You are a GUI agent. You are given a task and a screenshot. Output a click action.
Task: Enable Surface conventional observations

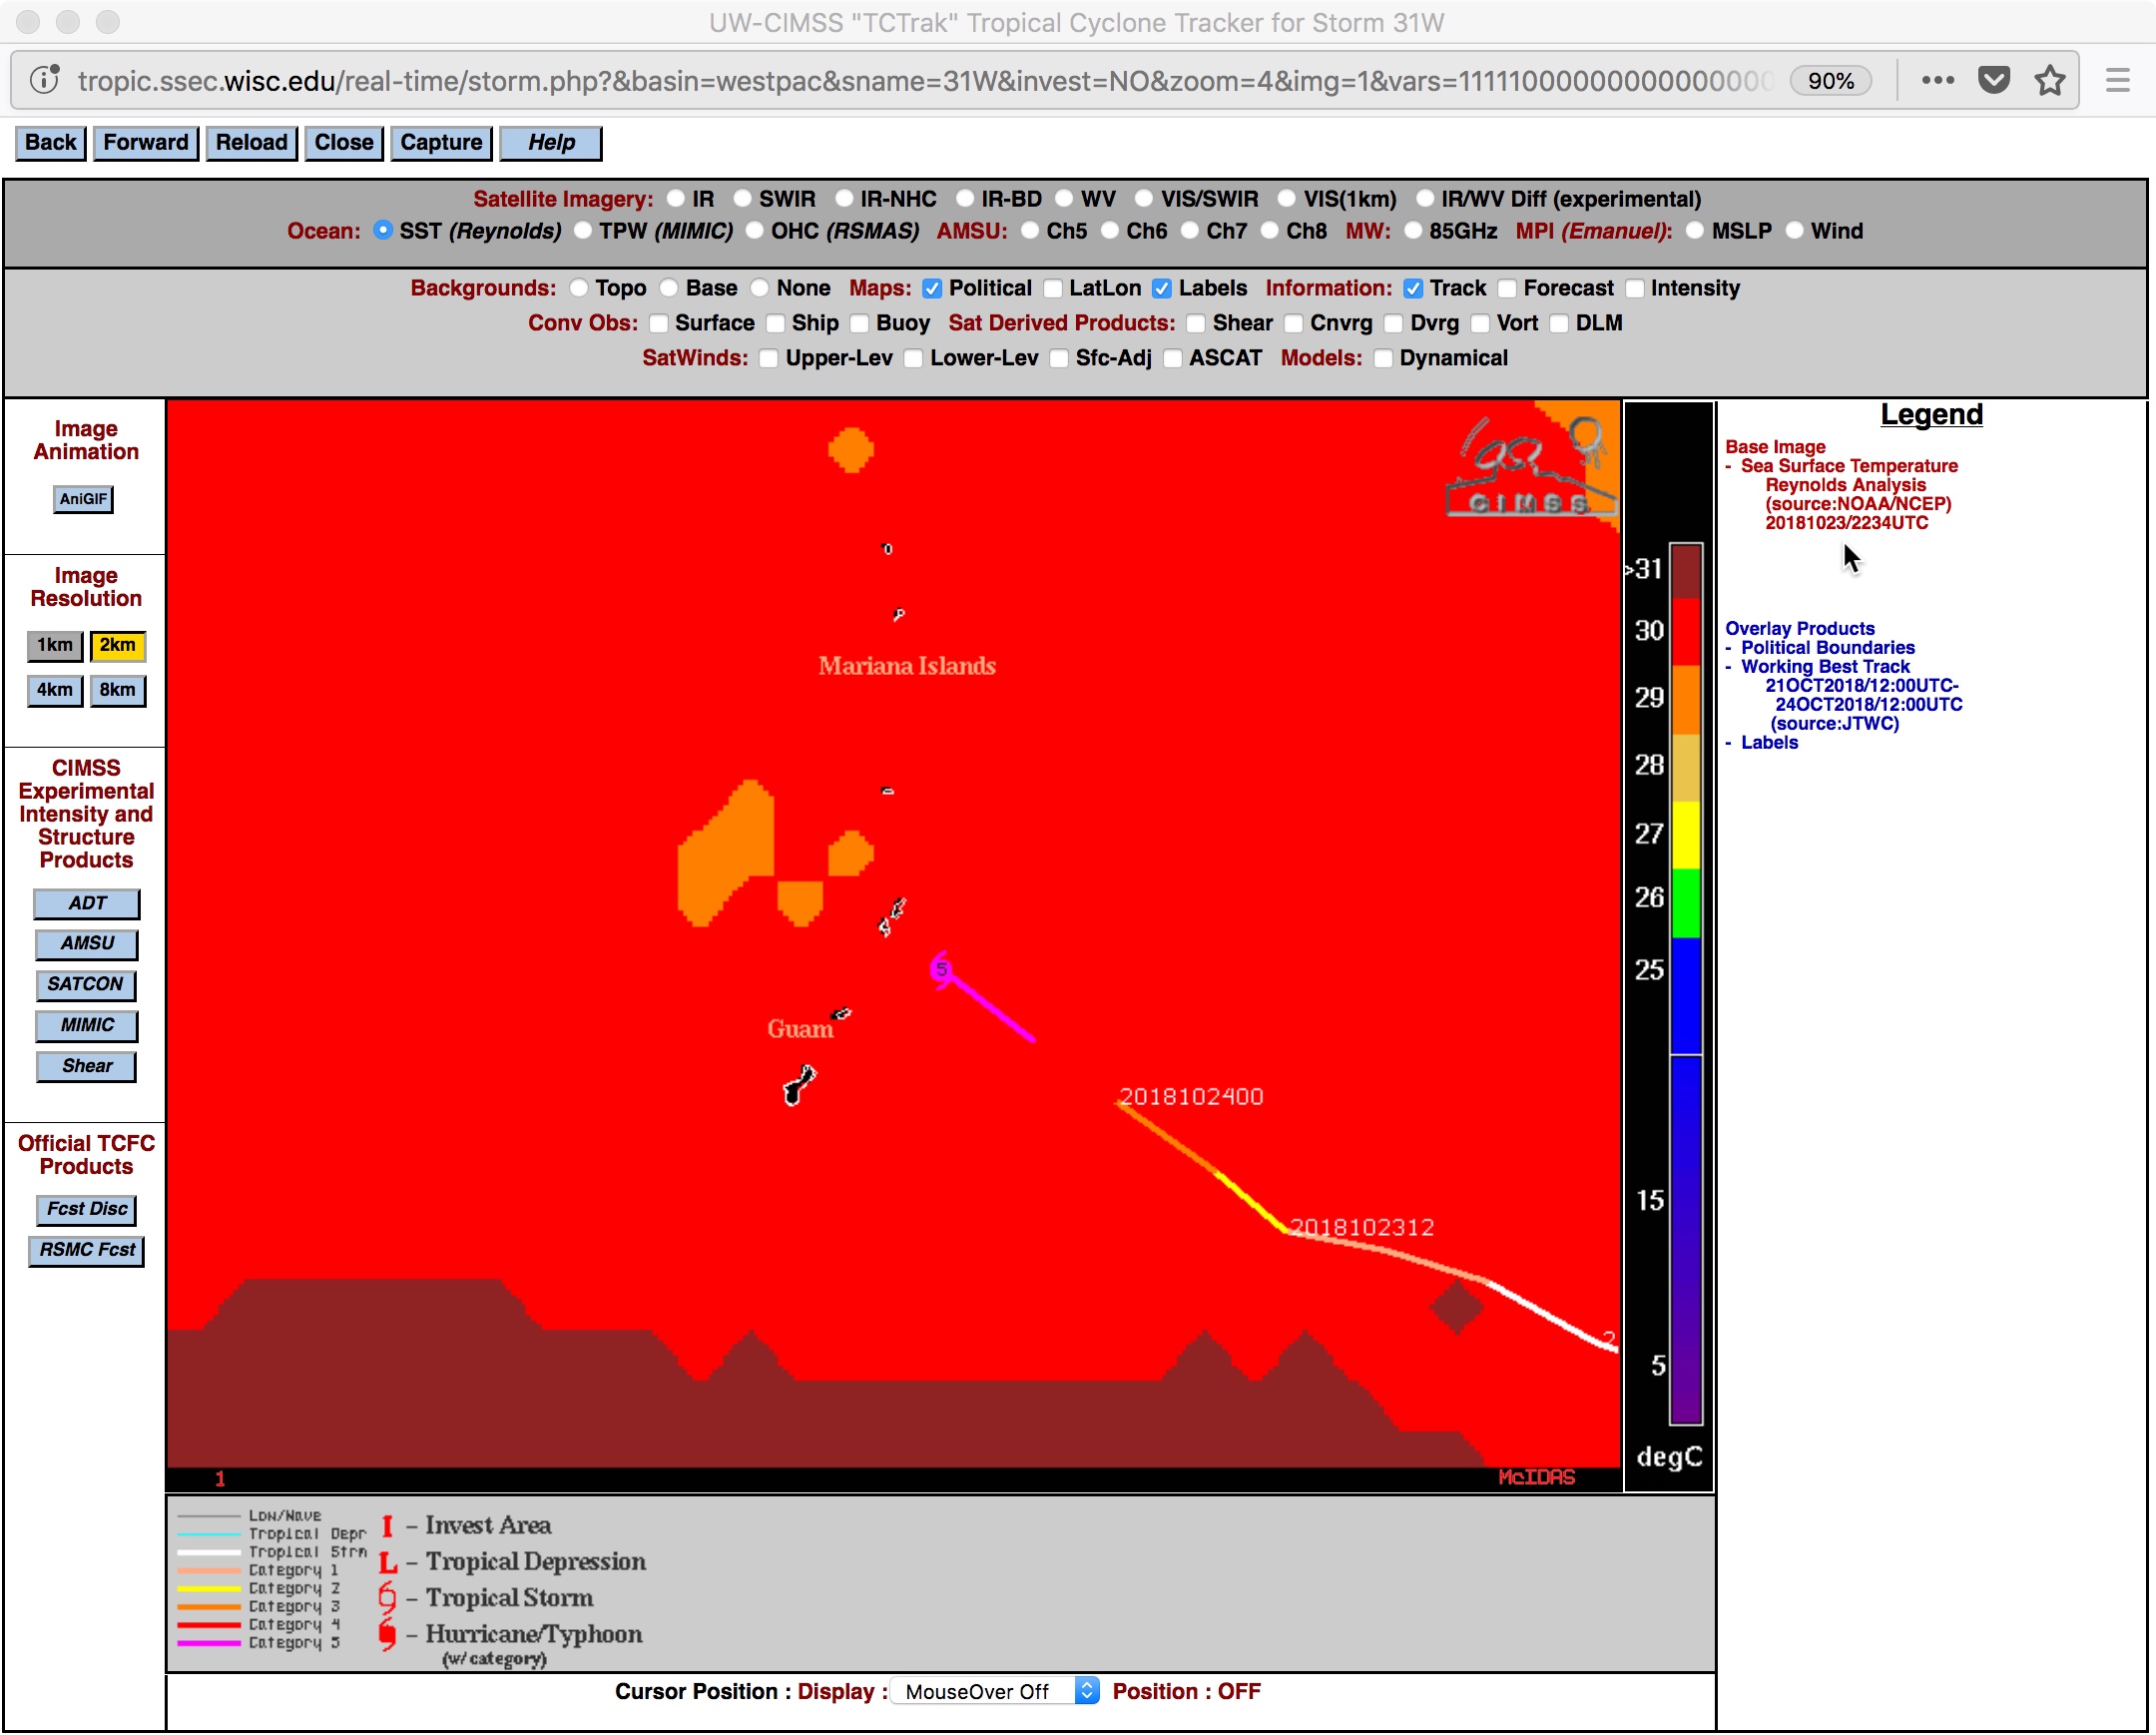pos(658,323)
